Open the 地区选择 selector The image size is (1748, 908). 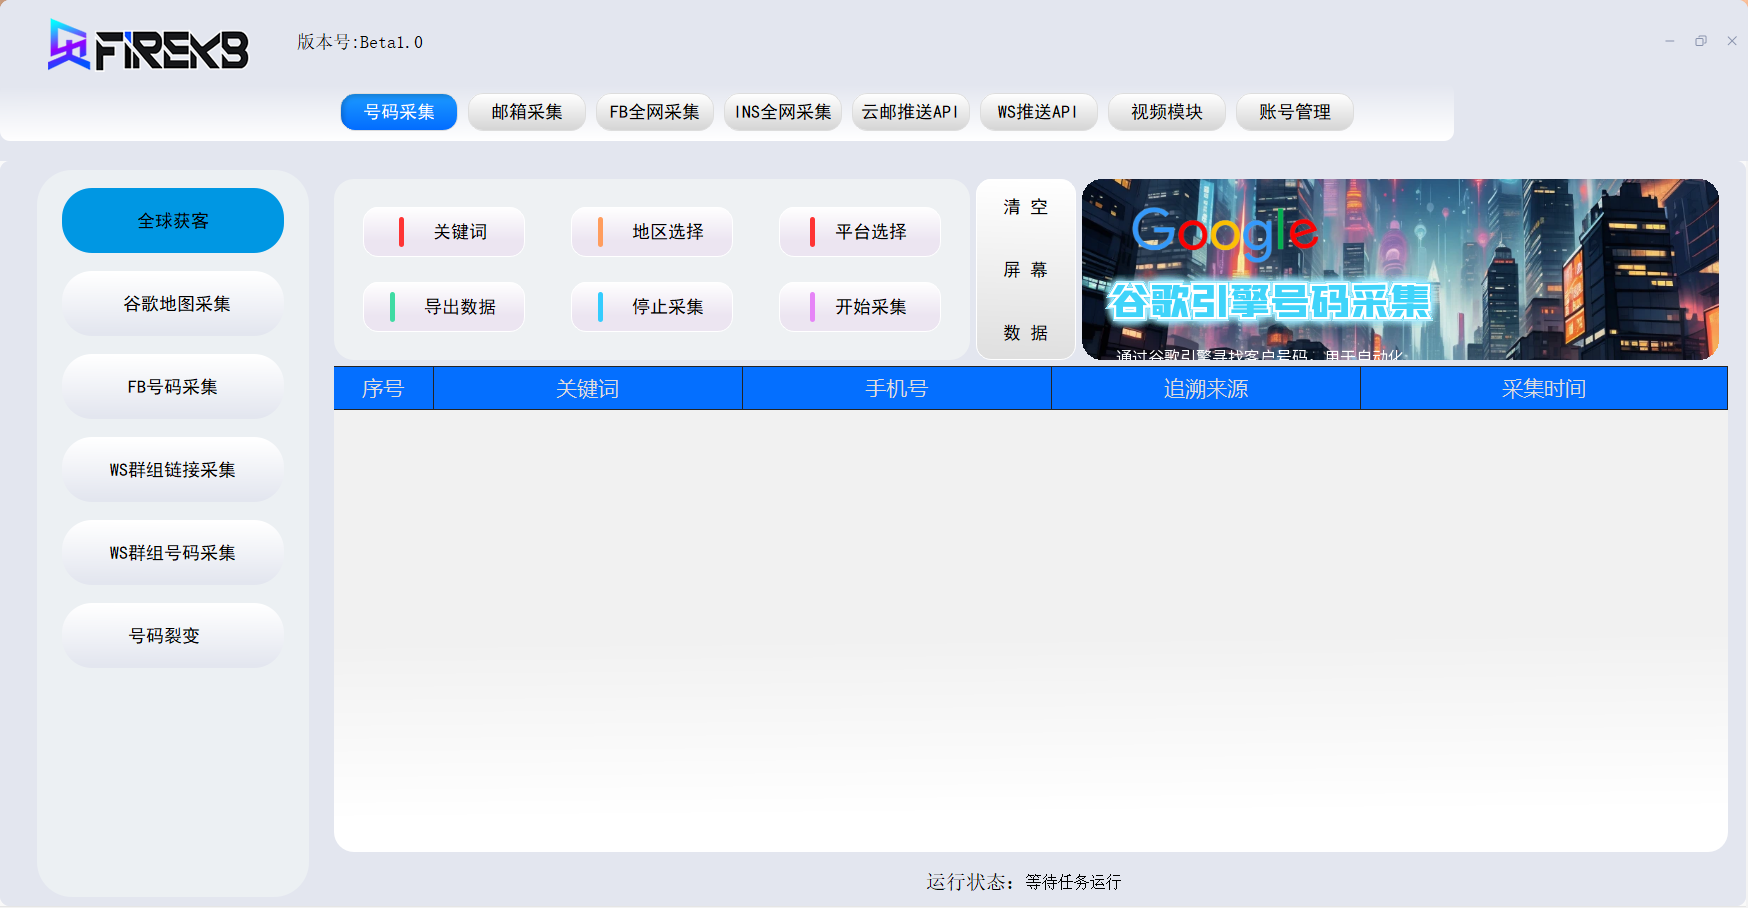tap(652, 232)
